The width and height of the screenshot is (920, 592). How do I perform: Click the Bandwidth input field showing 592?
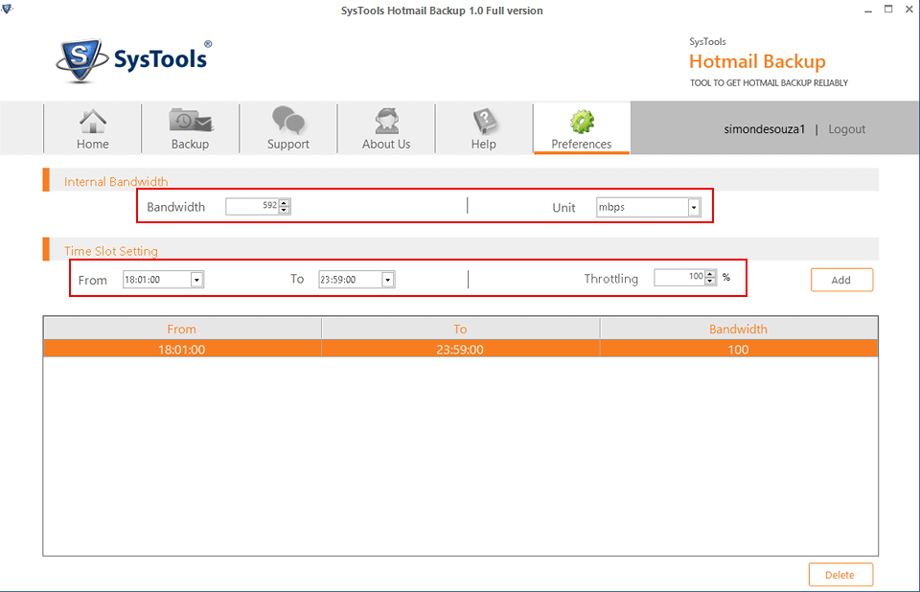coord(252,207)
